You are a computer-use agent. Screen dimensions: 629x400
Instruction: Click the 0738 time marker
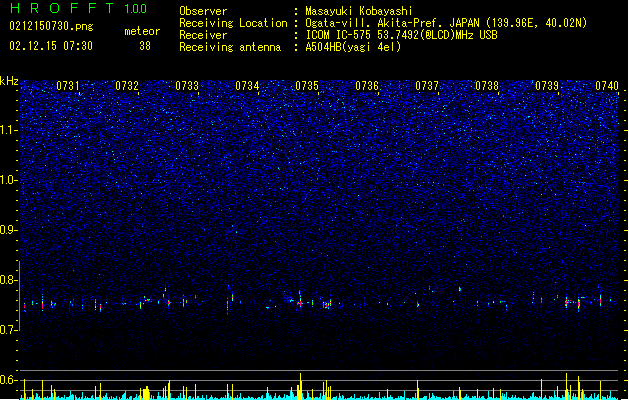pyautogui.click(x=487, y=86)
